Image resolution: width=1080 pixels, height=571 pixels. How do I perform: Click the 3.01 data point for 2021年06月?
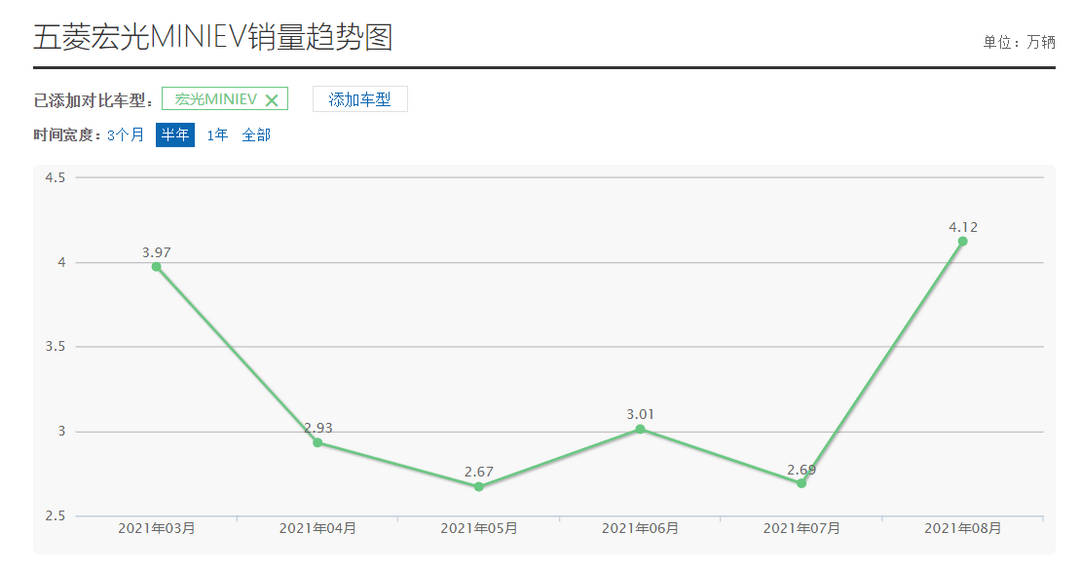pyautogui.click(x=640, y=429)
